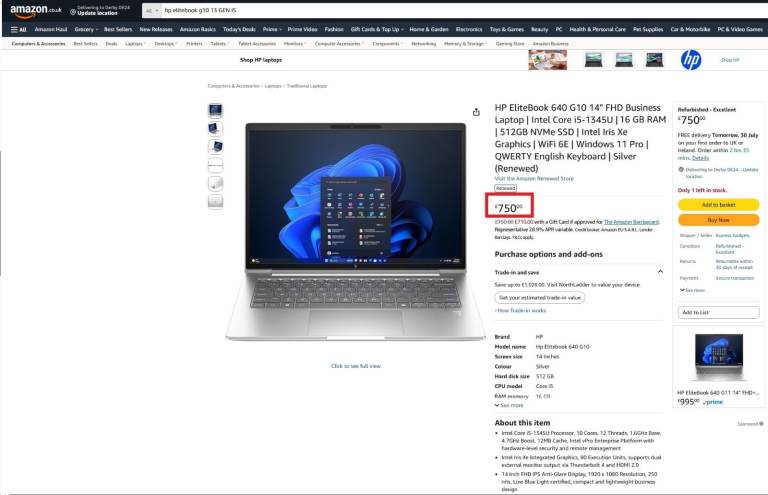Open Today's Deals
The height and width of the screenshot is (495, 768).
(x=239, y=29)
